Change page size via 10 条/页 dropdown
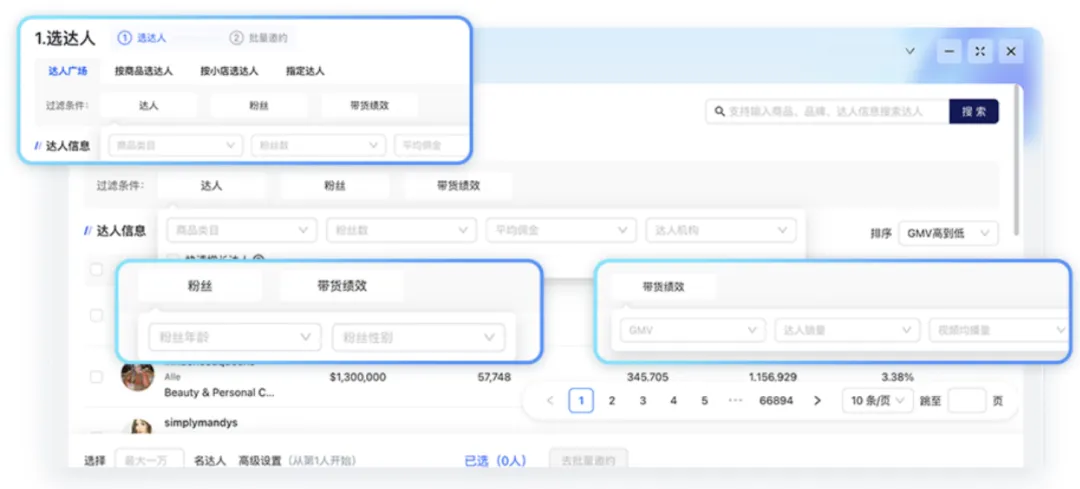This screenshot has height=489, width=1080. [x=878, y=400]
